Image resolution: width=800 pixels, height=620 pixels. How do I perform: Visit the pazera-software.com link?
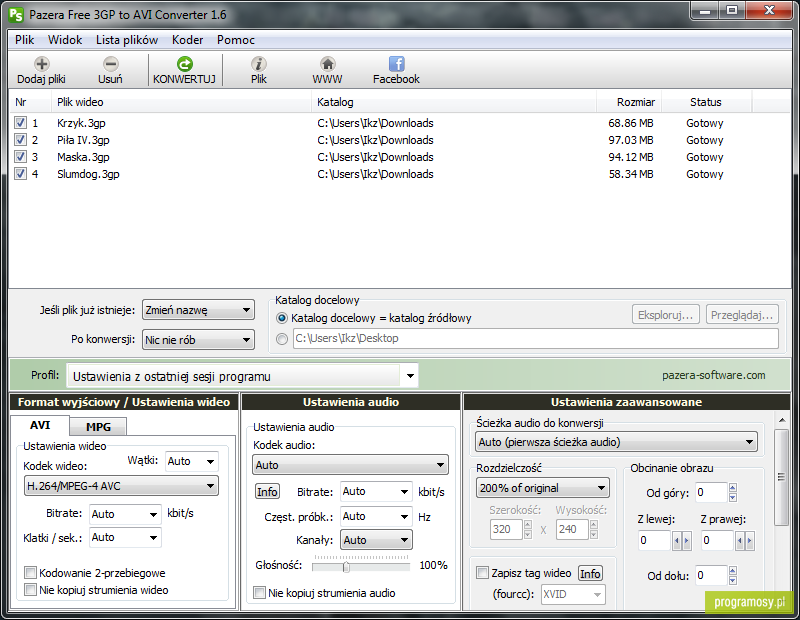pos(713,375)
